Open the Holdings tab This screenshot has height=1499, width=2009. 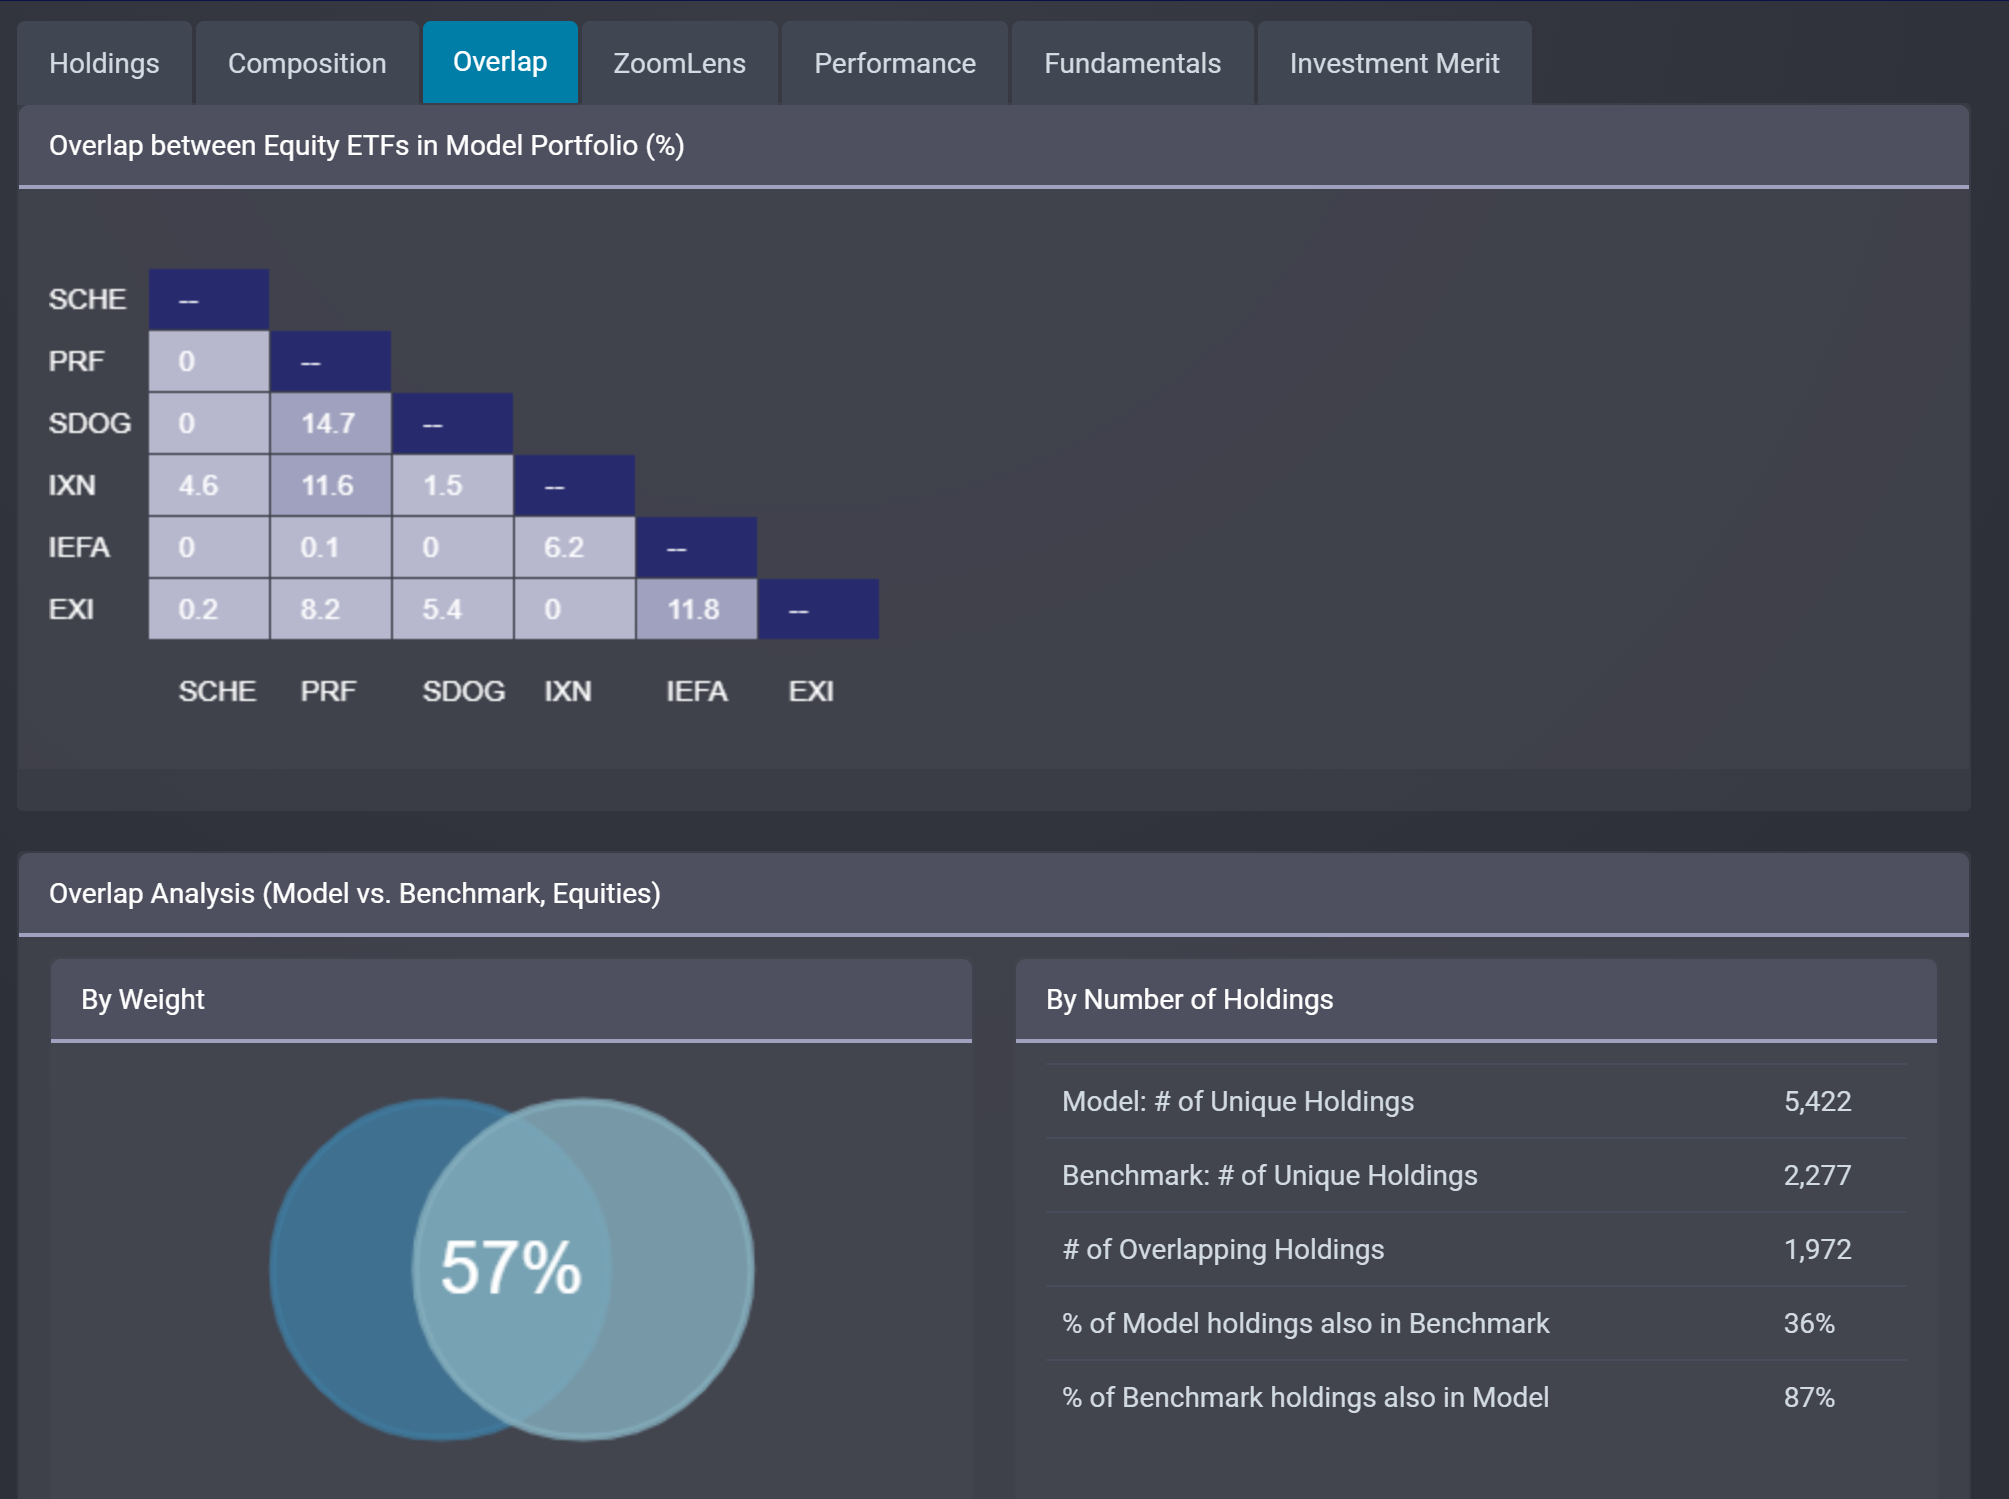pos(104,63)
